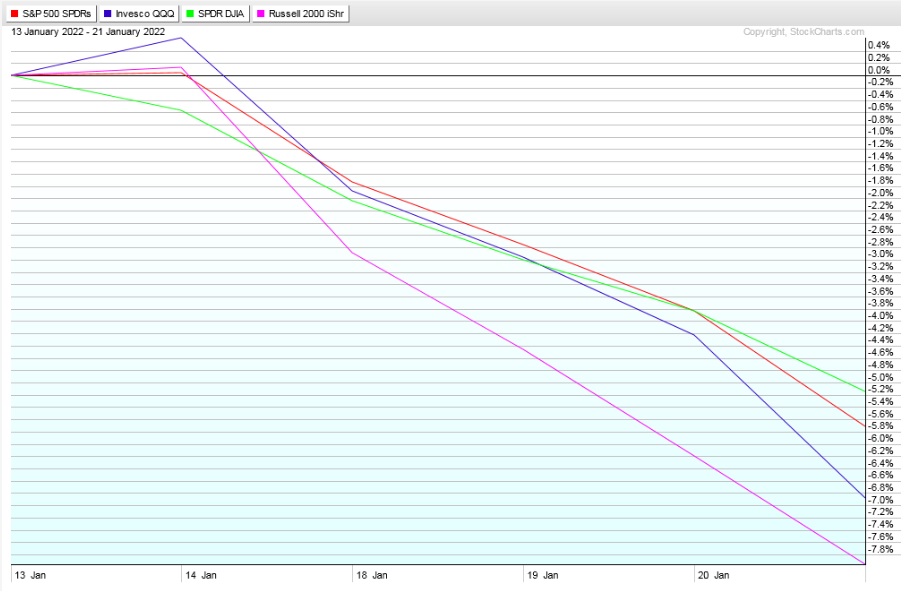Click the 0.2% y-axis label
906x592 pixels.
point(879,58)
